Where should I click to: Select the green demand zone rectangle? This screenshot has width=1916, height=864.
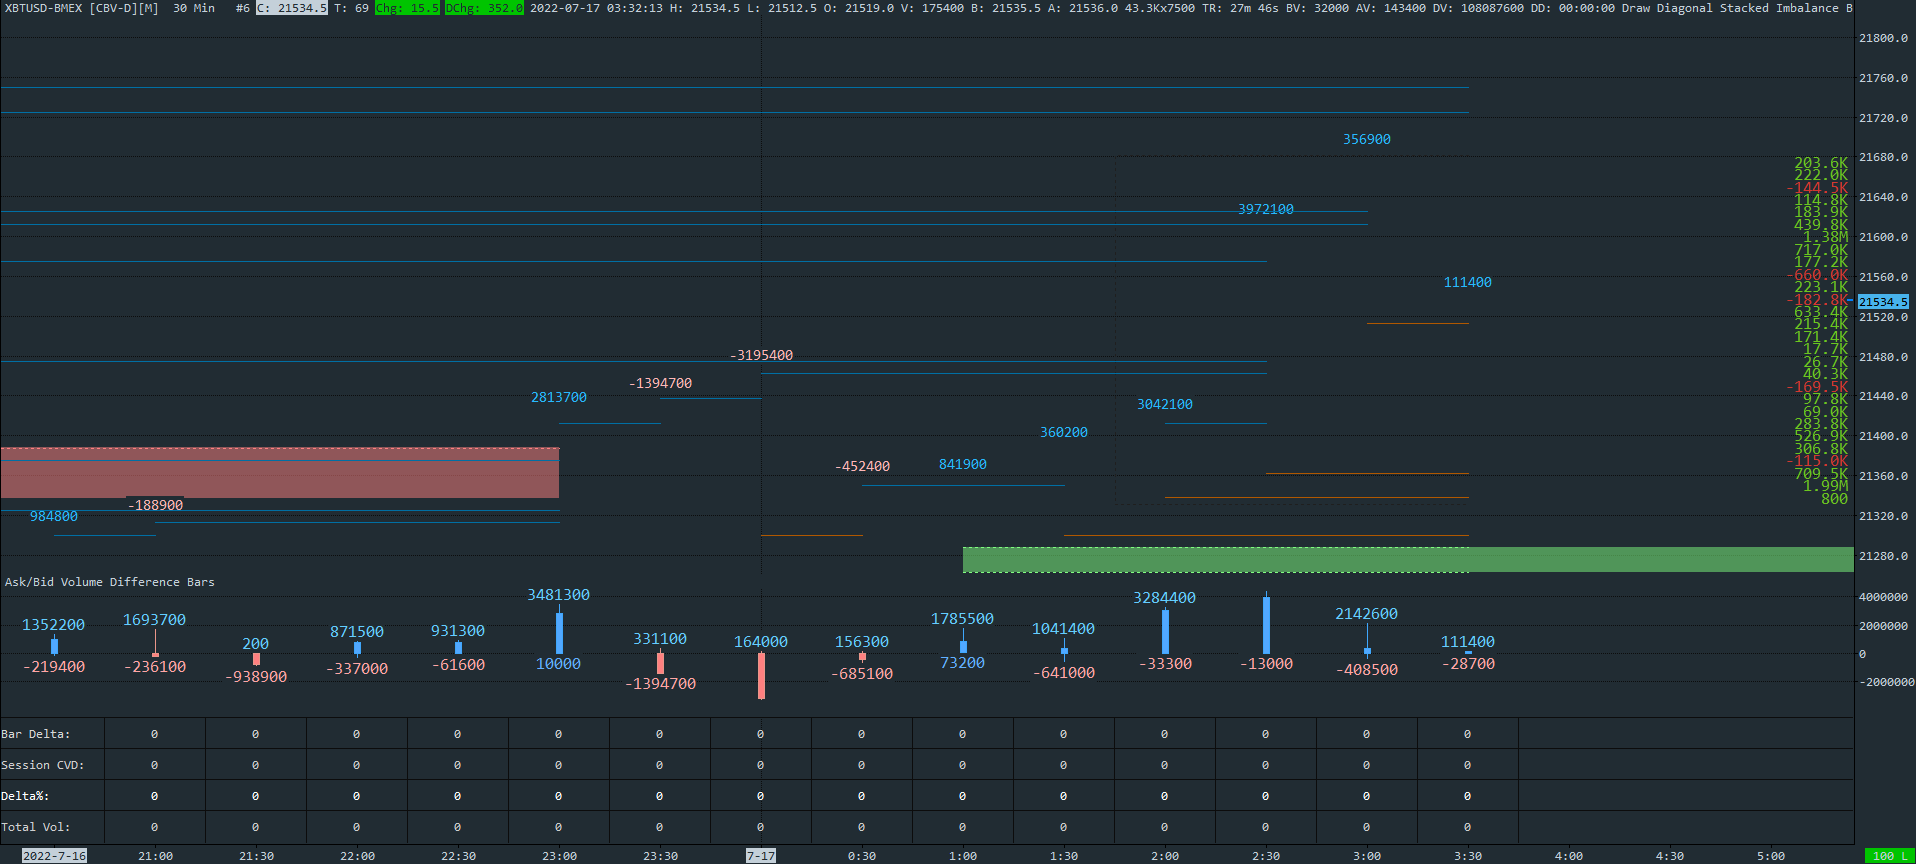point(1408,559)
